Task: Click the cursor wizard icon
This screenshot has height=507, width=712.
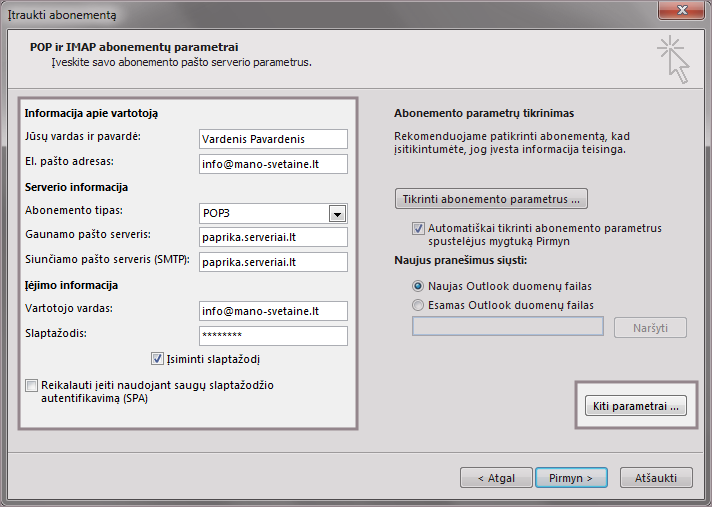Action: click(x=673, y=59)
